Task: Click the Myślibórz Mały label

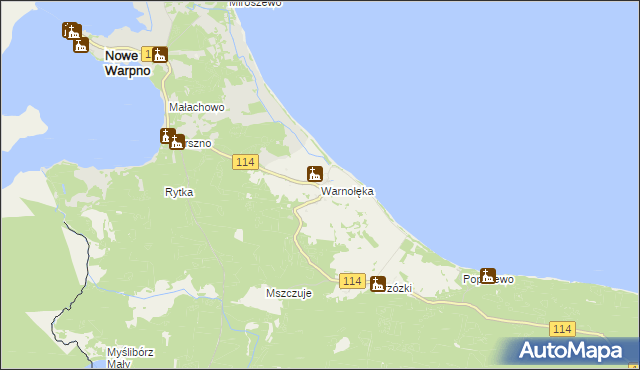Action: (x=130, y=358)
